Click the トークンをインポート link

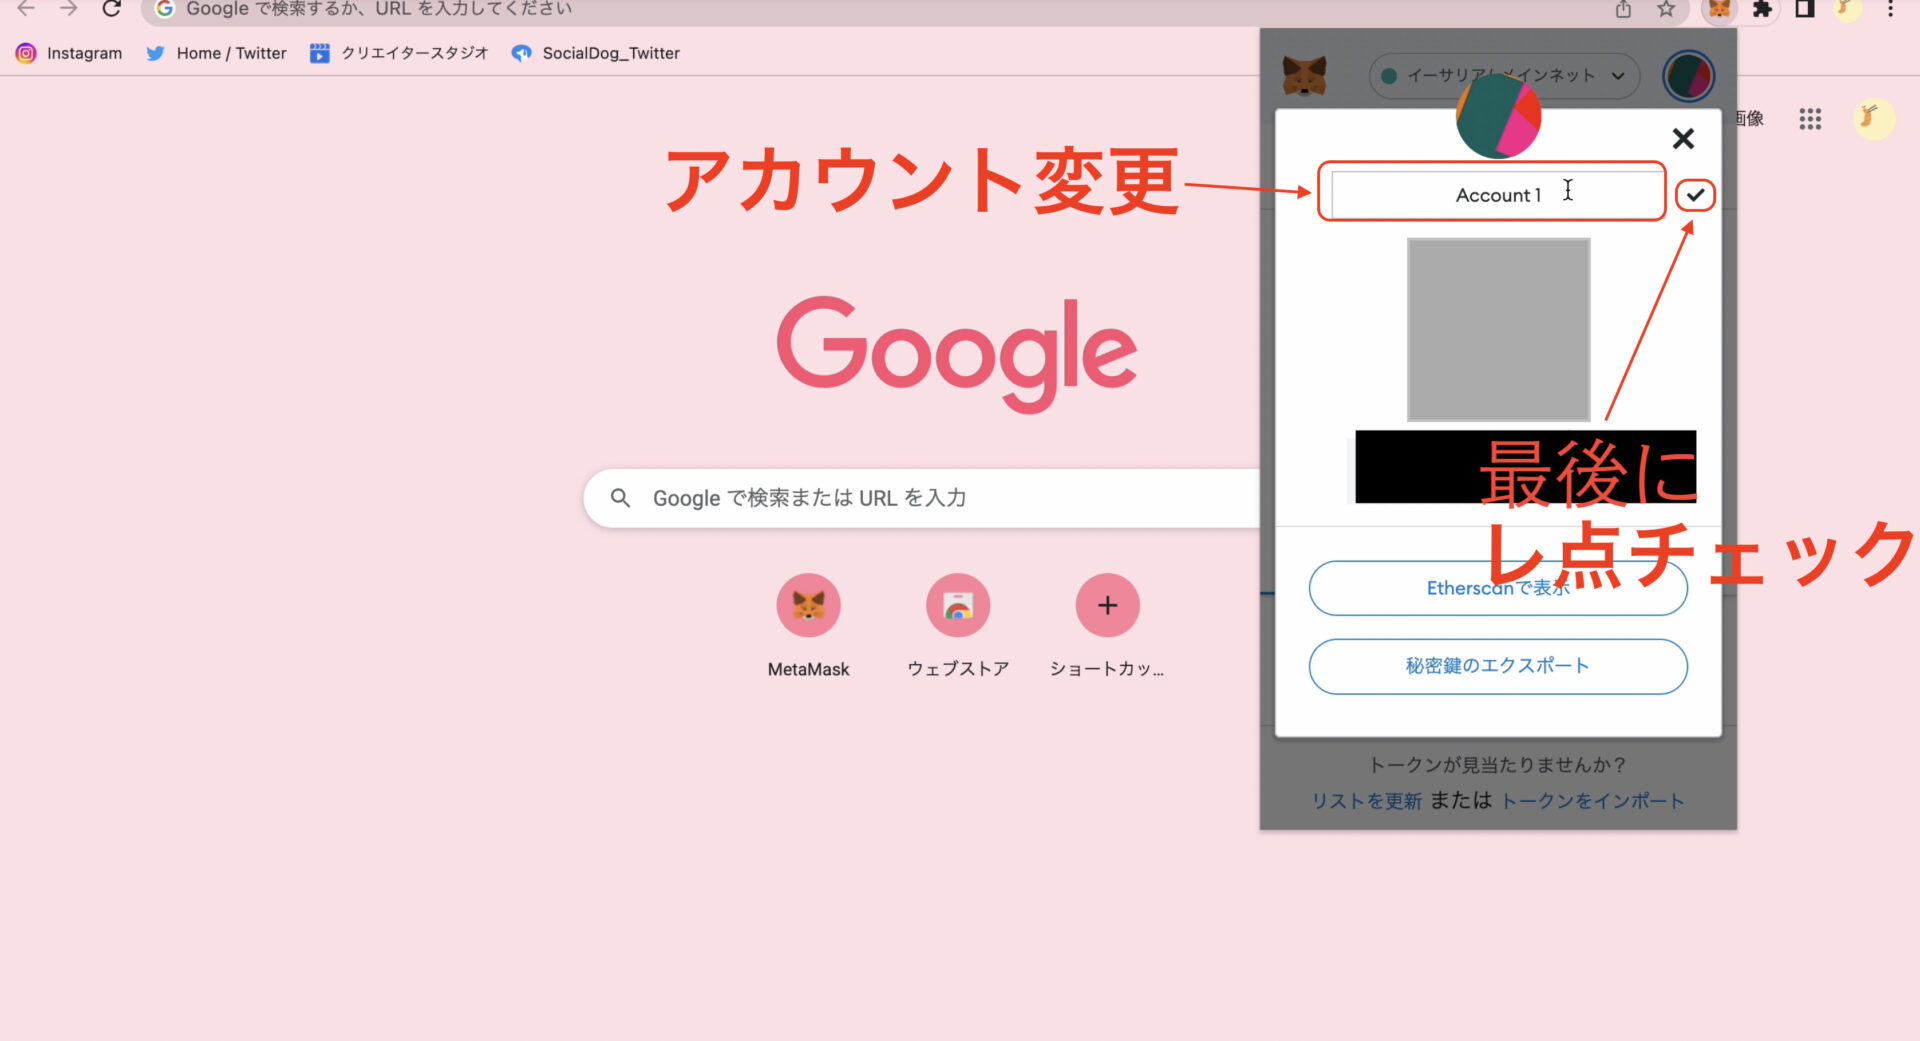1592,801
